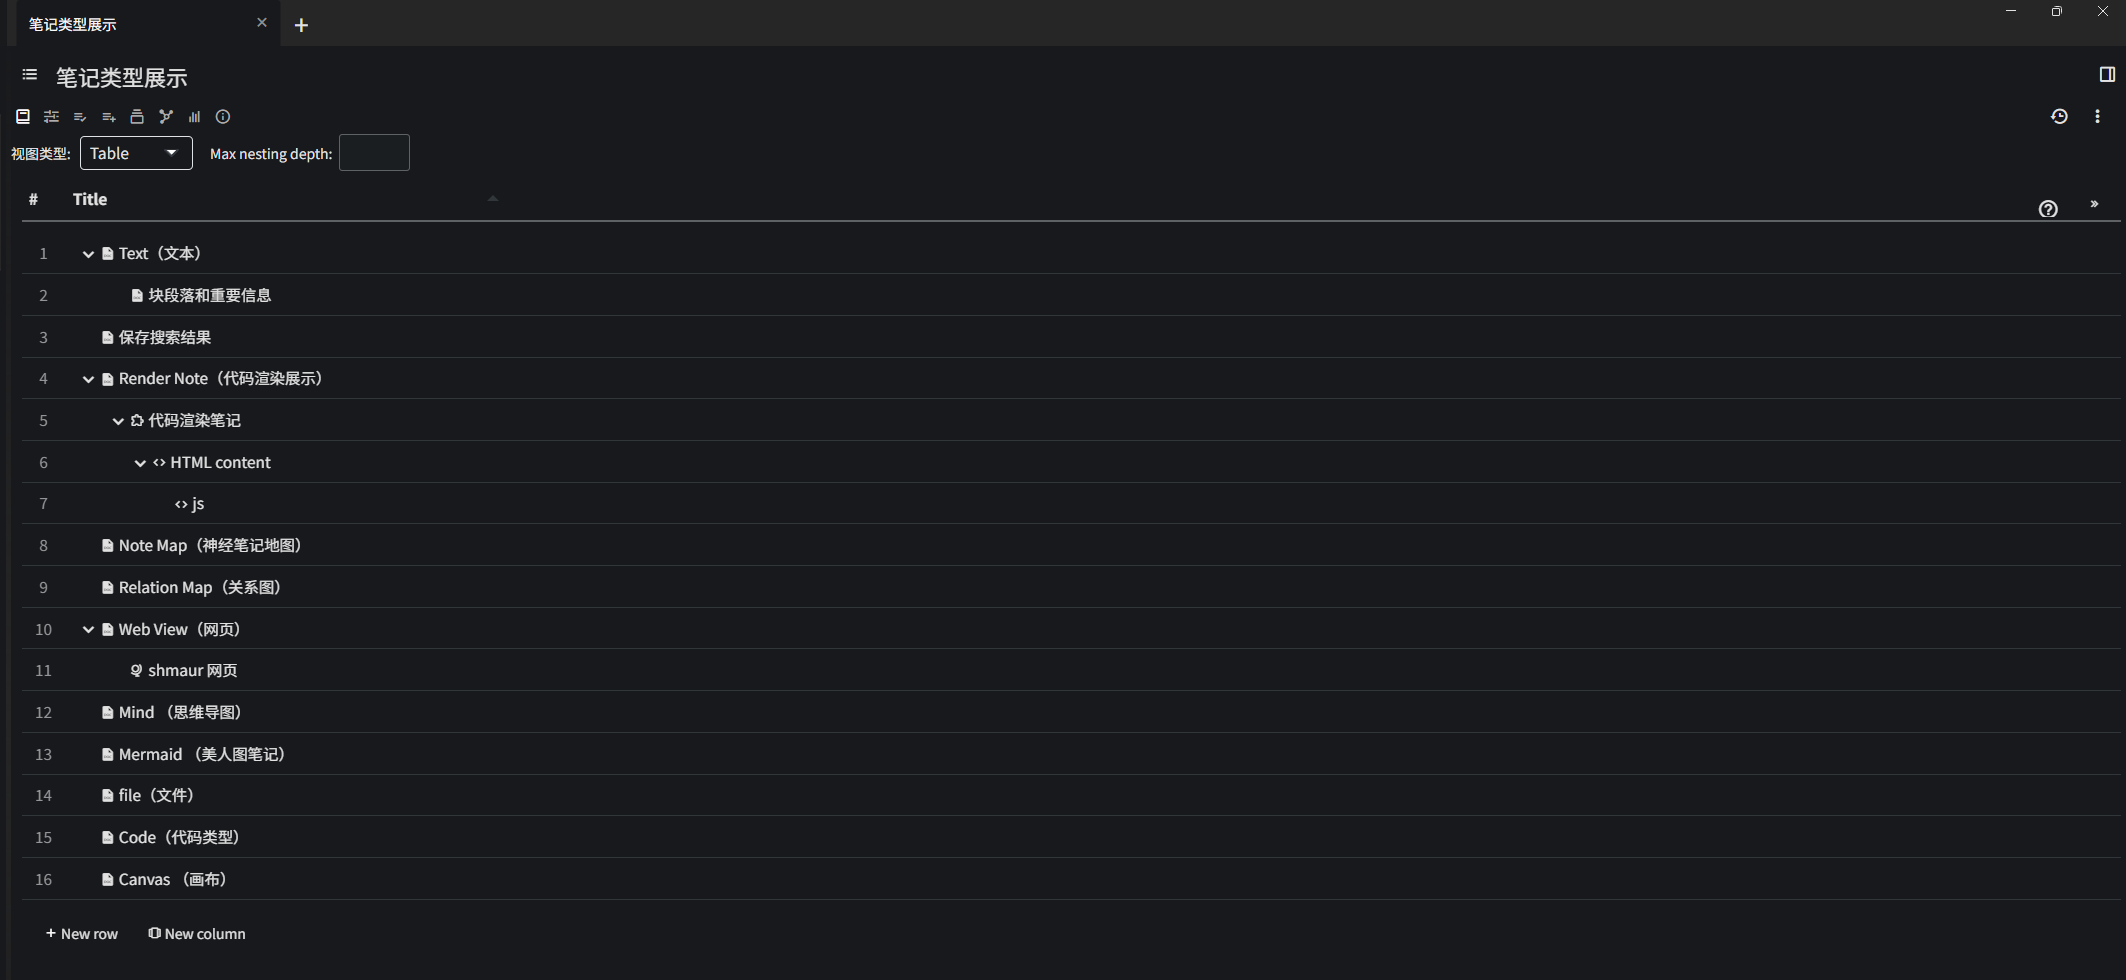Toggle the right sidebar panel icon
The image size is (2126, 980).
click(x=2107, y=75)
